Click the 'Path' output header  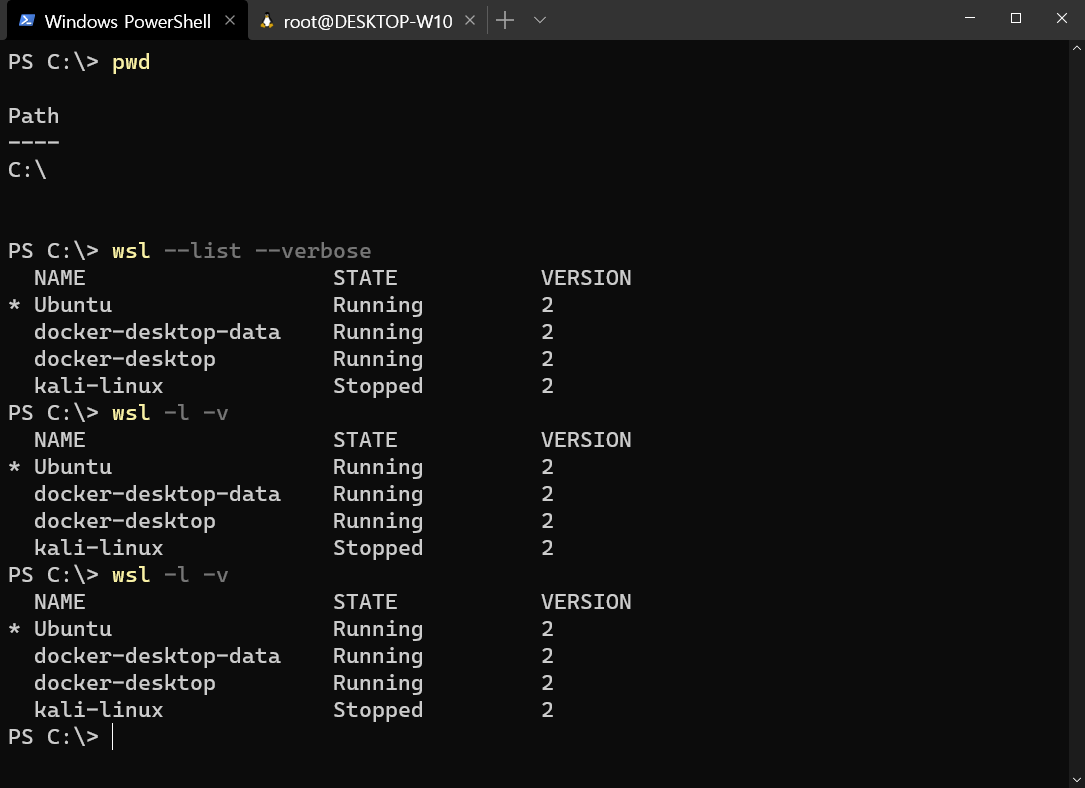pyautogui.click(x=33, y=116)
